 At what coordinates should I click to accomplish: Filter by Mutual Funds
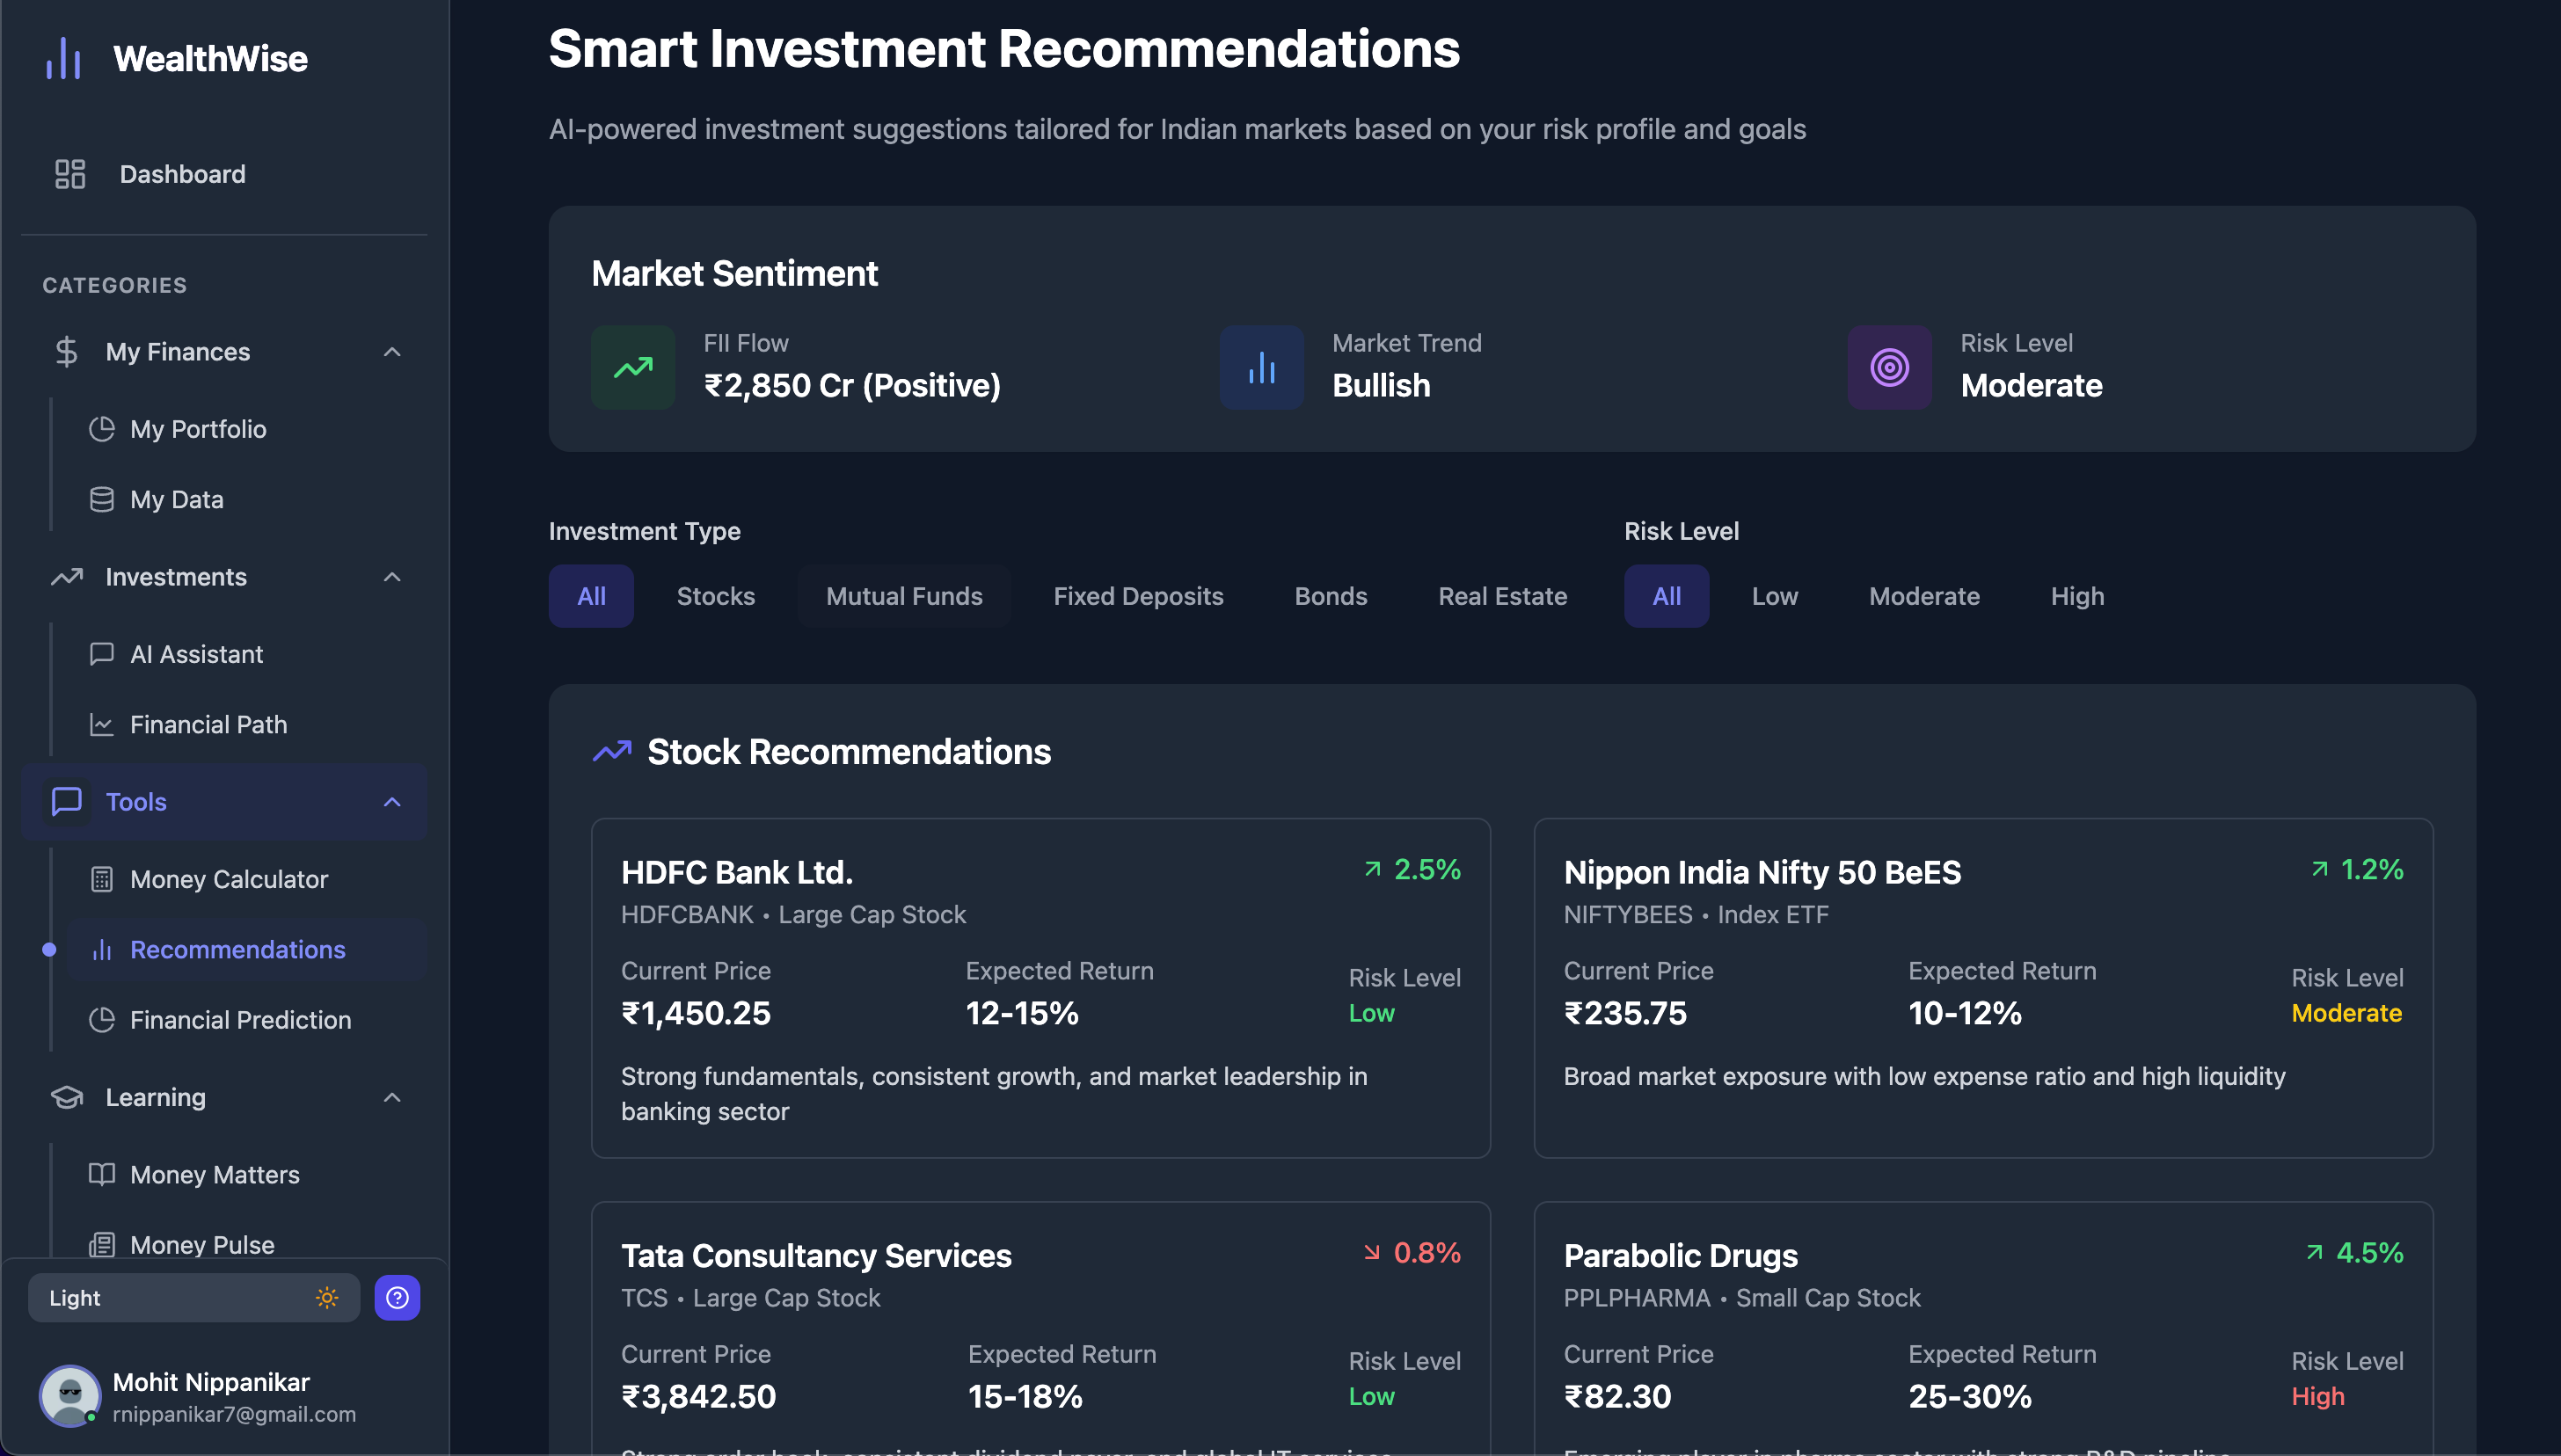(x=903, y=596)
